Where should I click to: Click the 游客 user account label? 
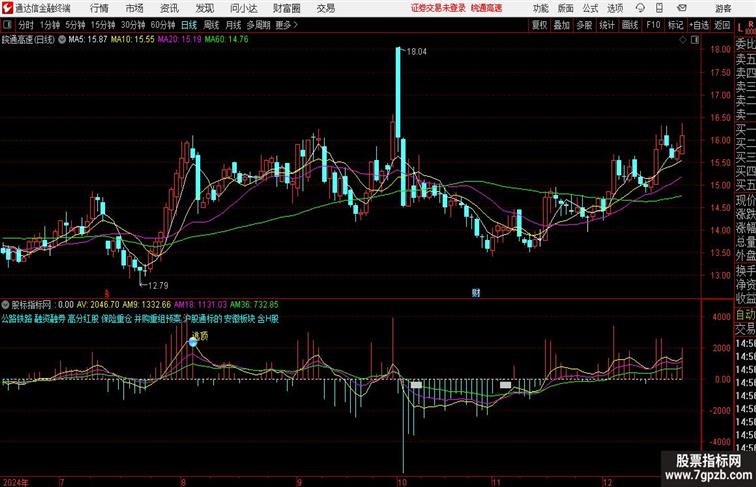pyautogui.click(x=723, y=8)
